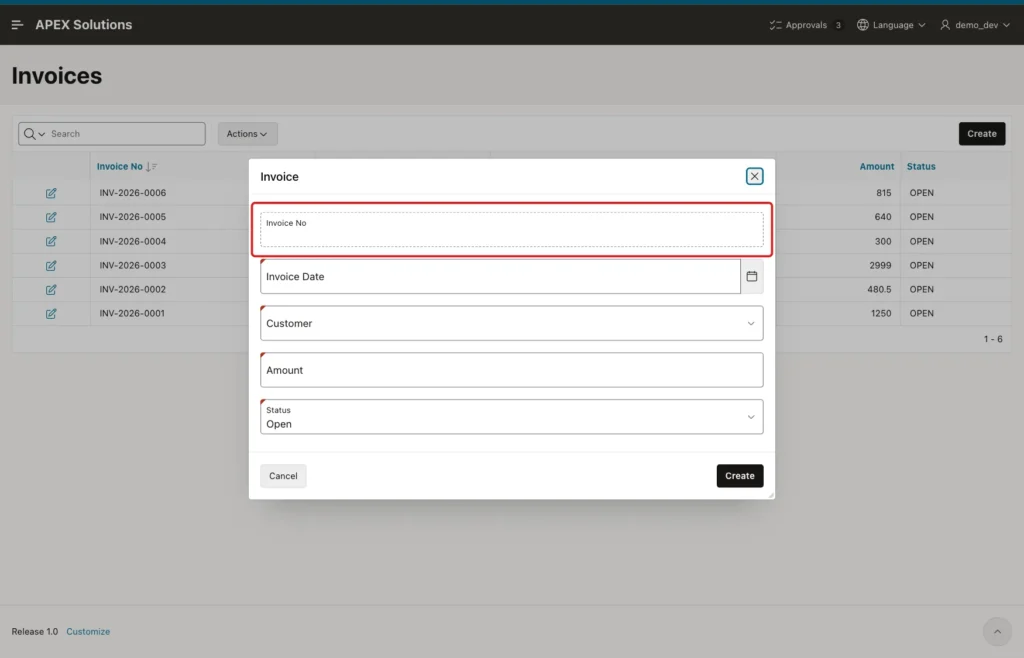1024x658 pixels.
Task: Click the search magnifier column selector
Action: click(x=34, y=134)
